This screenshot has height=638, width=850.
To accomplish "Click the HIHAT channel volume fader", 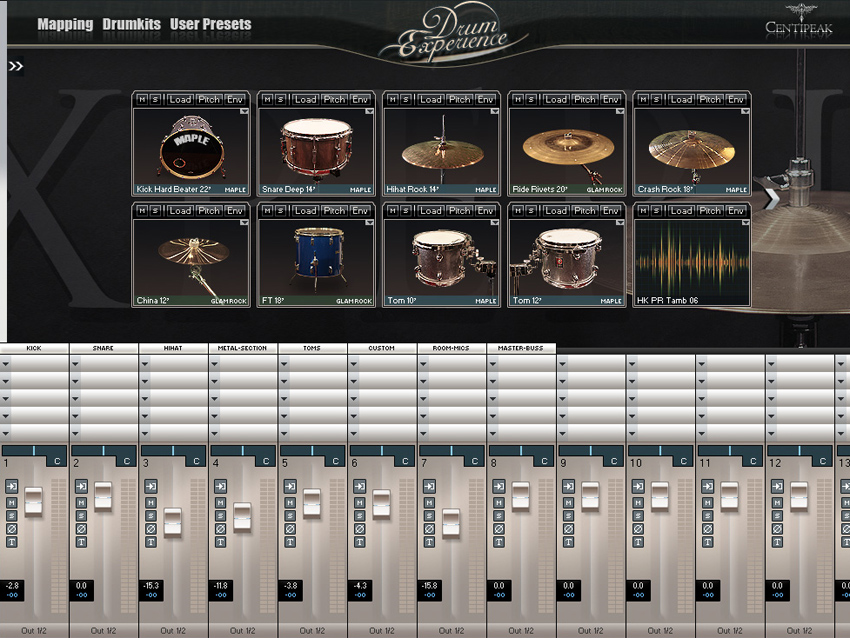I will tap(173, 522).
